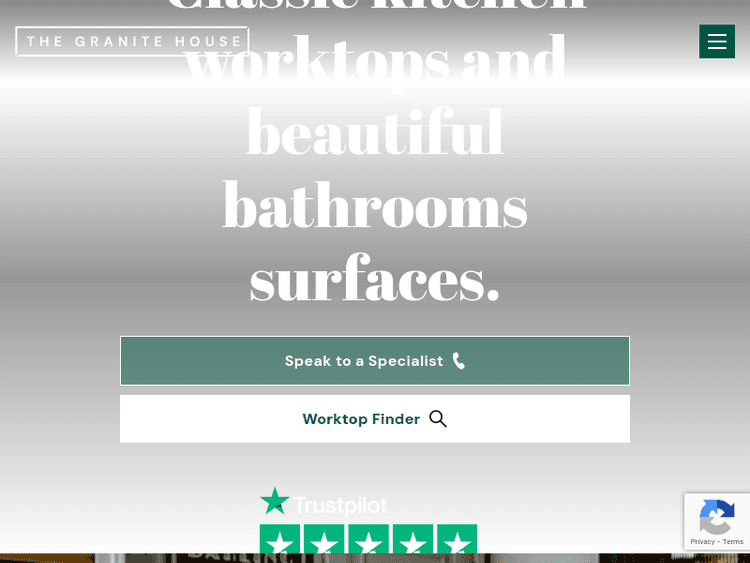Open the reCAPTCHA Privacy link
The image size is (750, 563).
(x=702, y=541)
